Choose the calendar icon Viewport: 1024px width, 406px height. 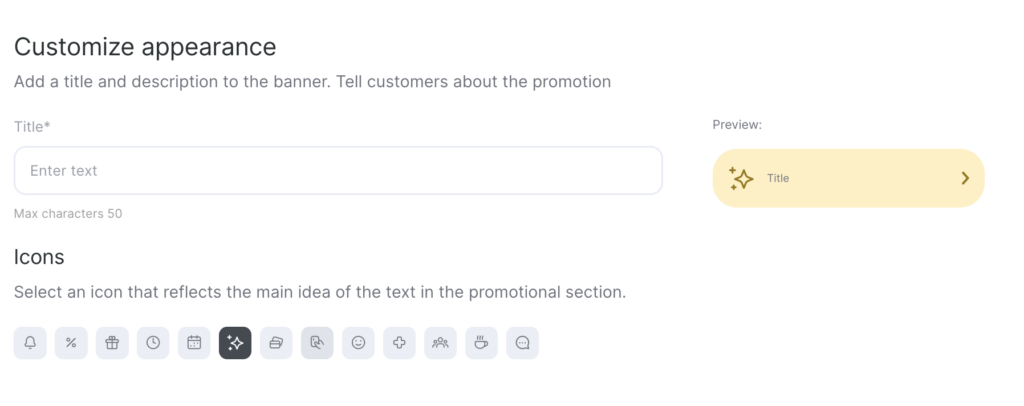click(194, 343)
